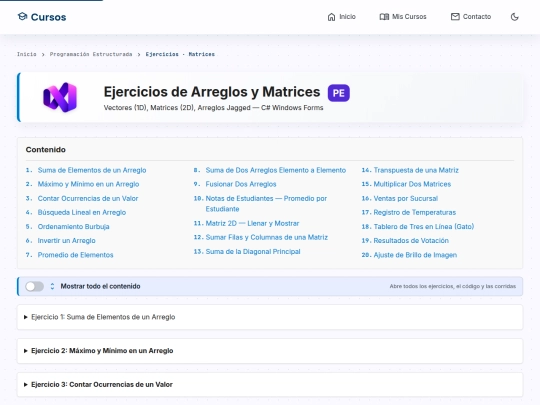
Task: Open Suma de Dos Arreglos Elemento a Elemento
Action: 276,170
